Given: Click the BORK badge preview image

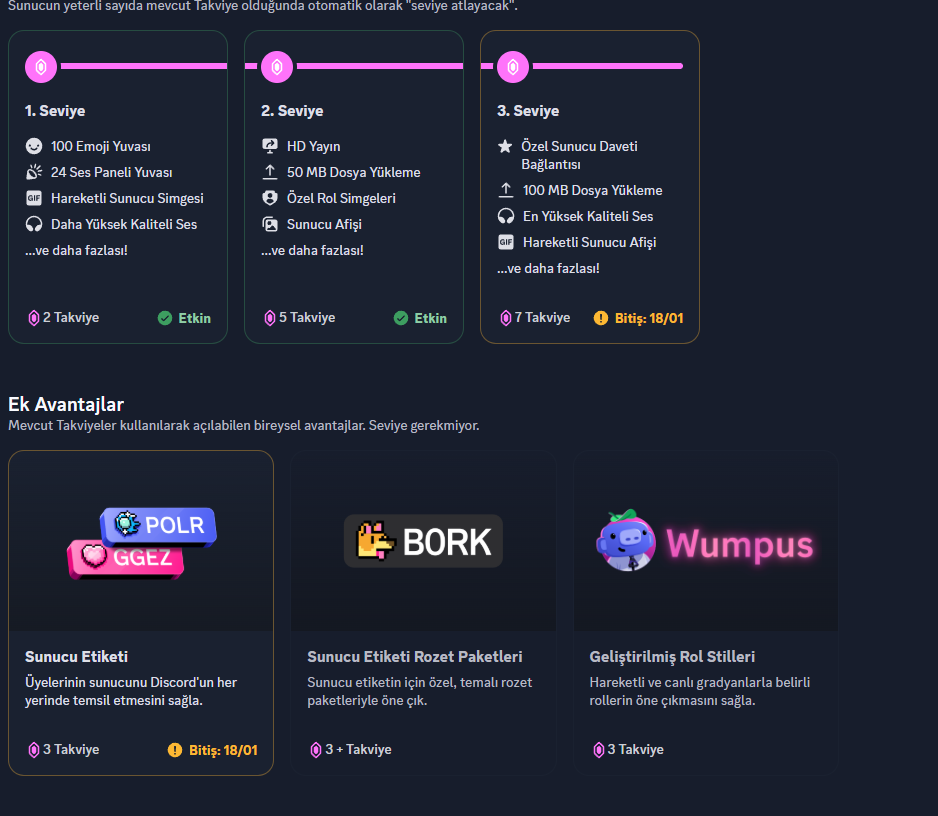Looking at the screenshot, I should pyautogui.click(x=424, y=541).
